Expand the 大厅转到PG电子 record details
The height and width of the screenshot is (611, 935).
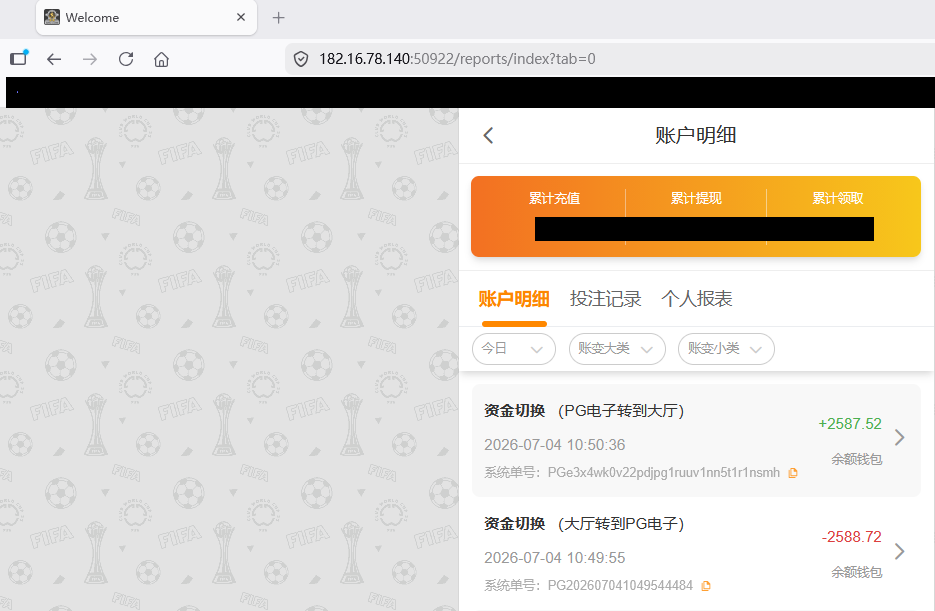pos(900,551)
